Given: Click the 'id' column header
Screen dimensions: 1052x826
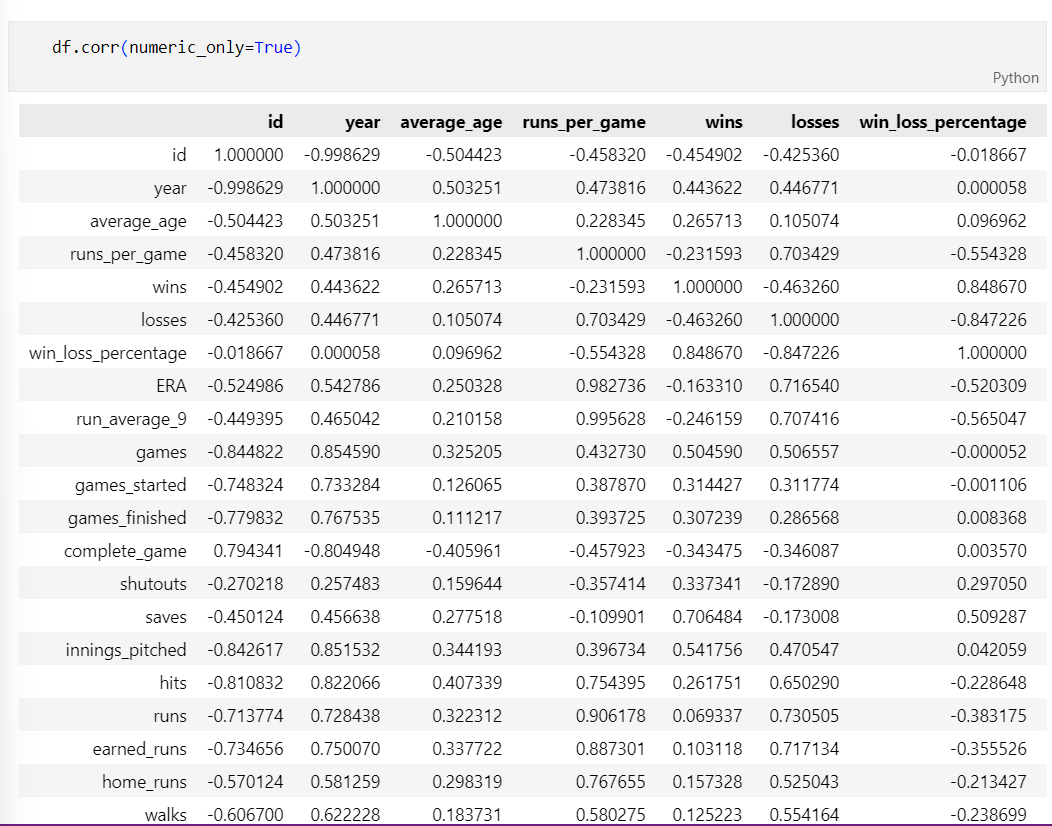Looking at the screenshot, I should coord(275,121).
